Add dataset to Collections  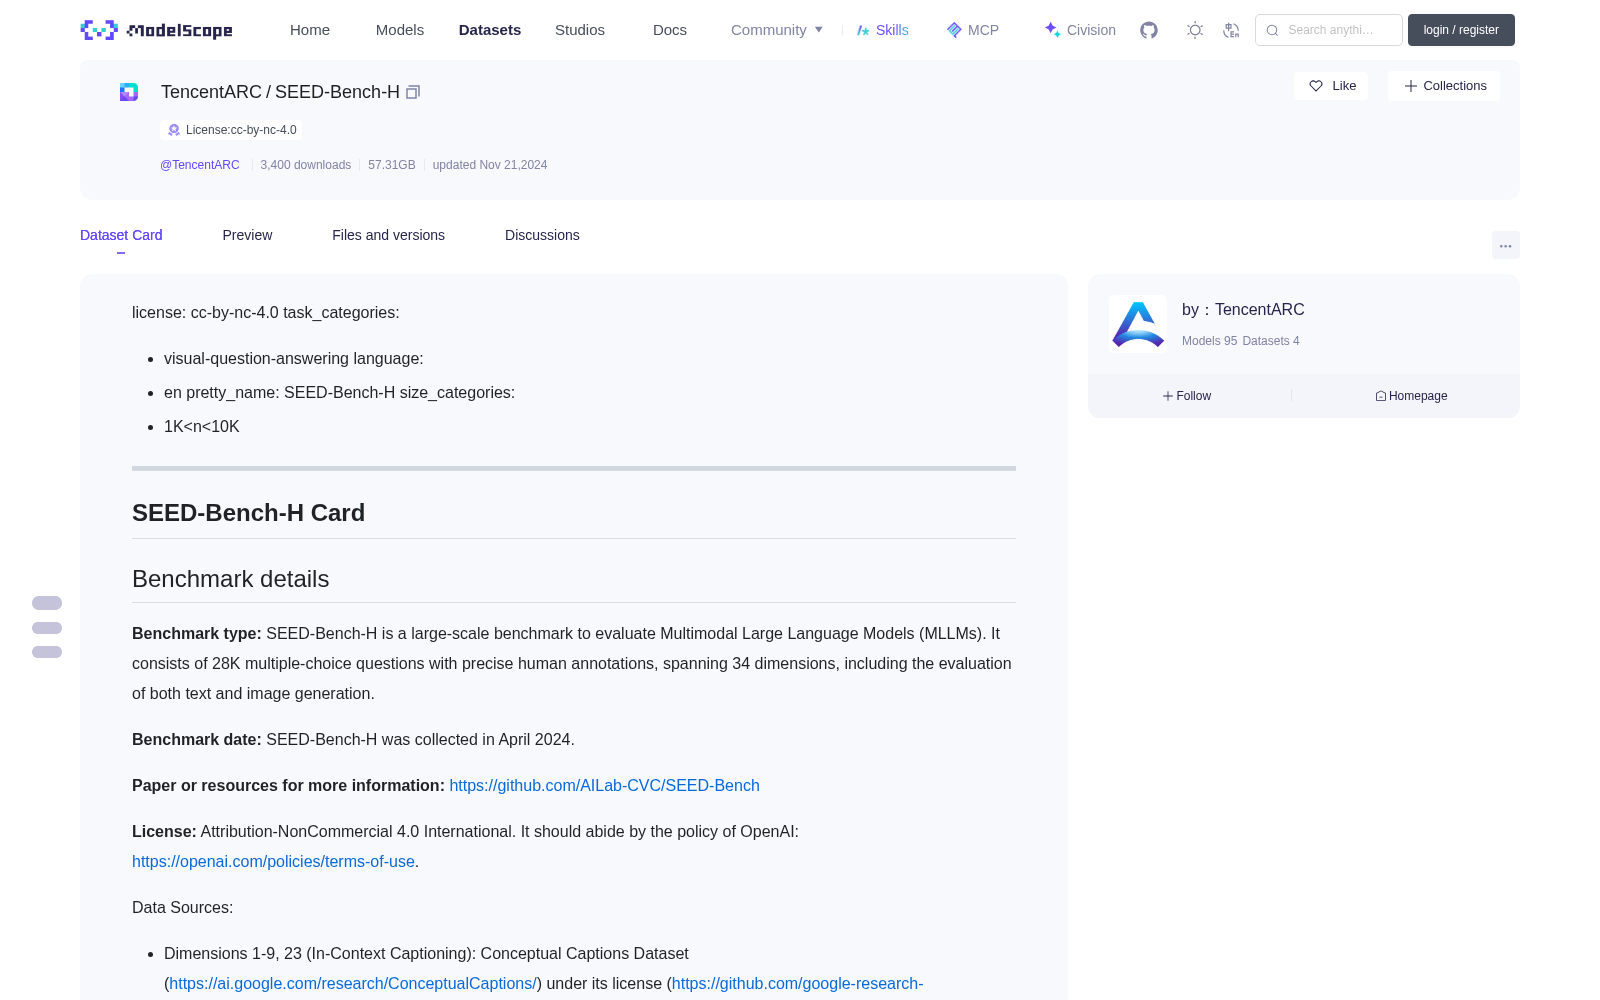point(1444,86)
